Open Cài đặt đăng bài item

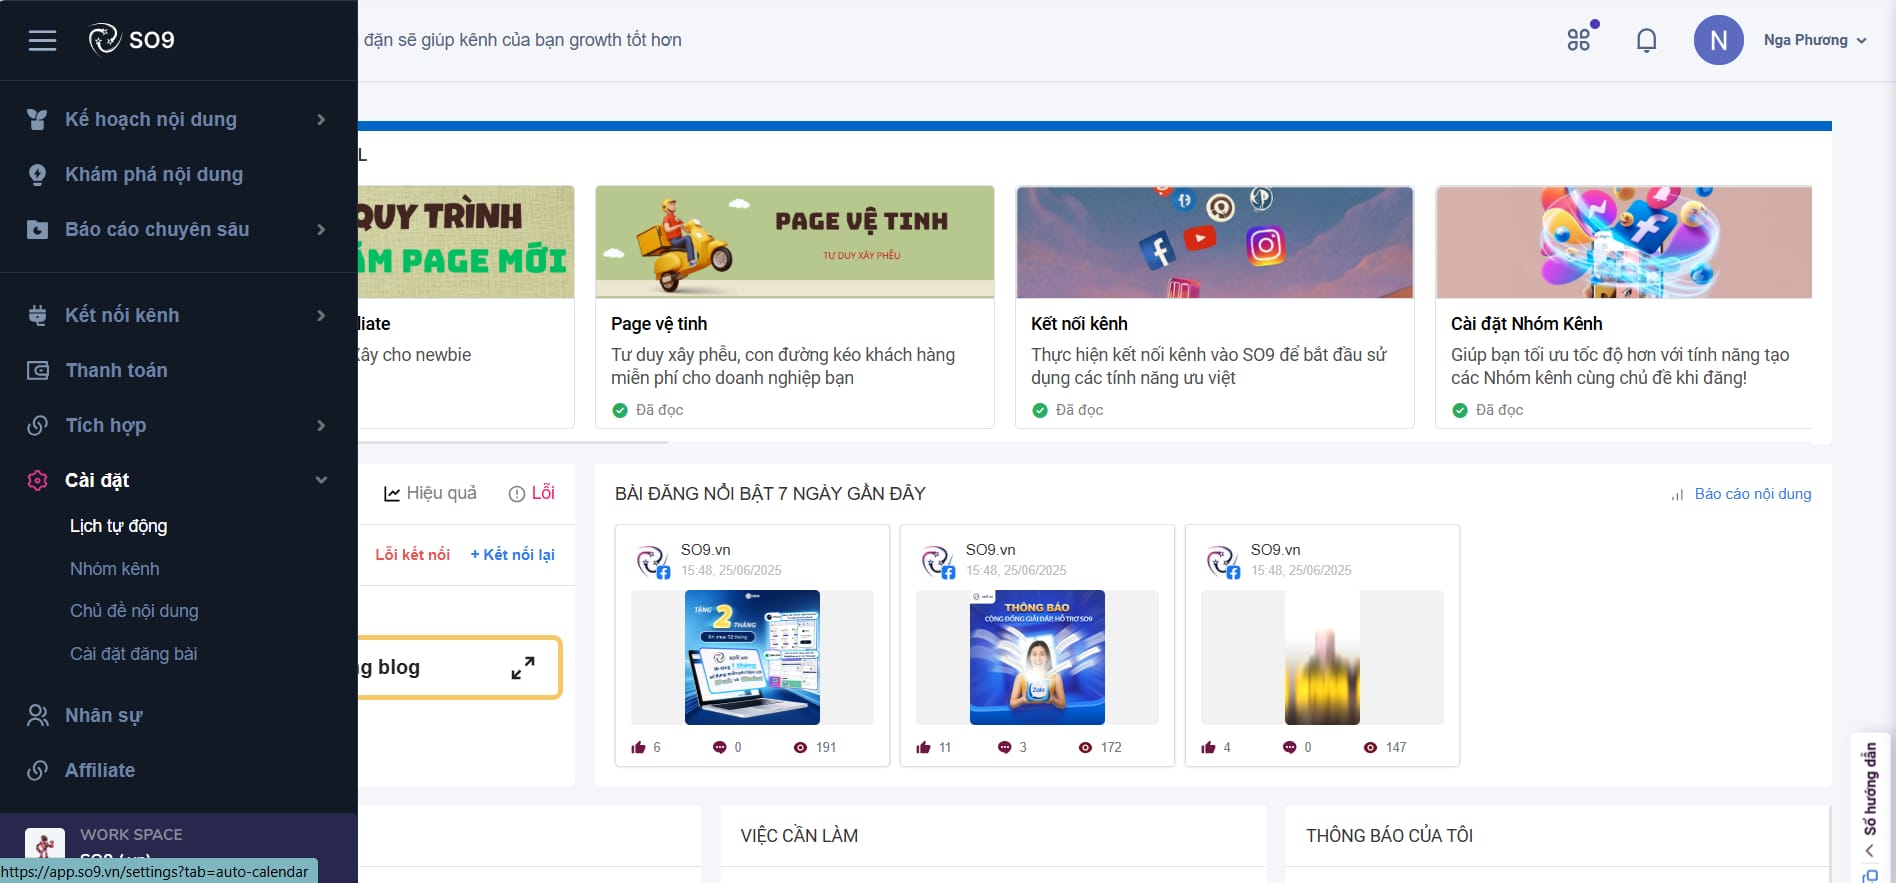pyautogui.click(x=134, y=654)
